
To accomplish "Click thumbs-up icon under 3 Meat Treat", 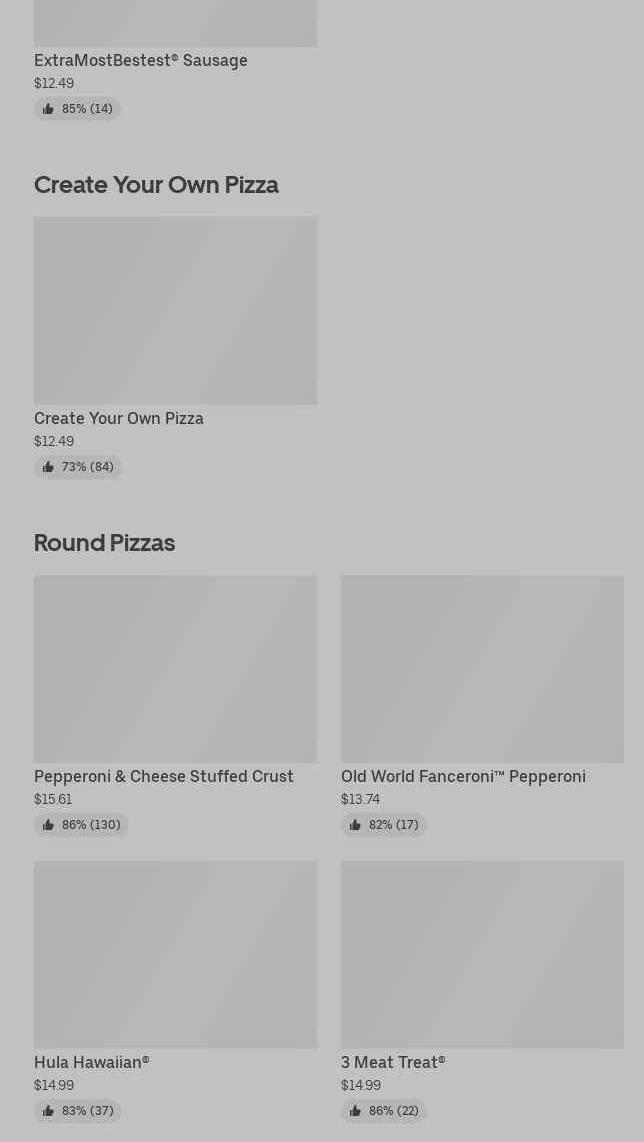I will pos(355,1111).
